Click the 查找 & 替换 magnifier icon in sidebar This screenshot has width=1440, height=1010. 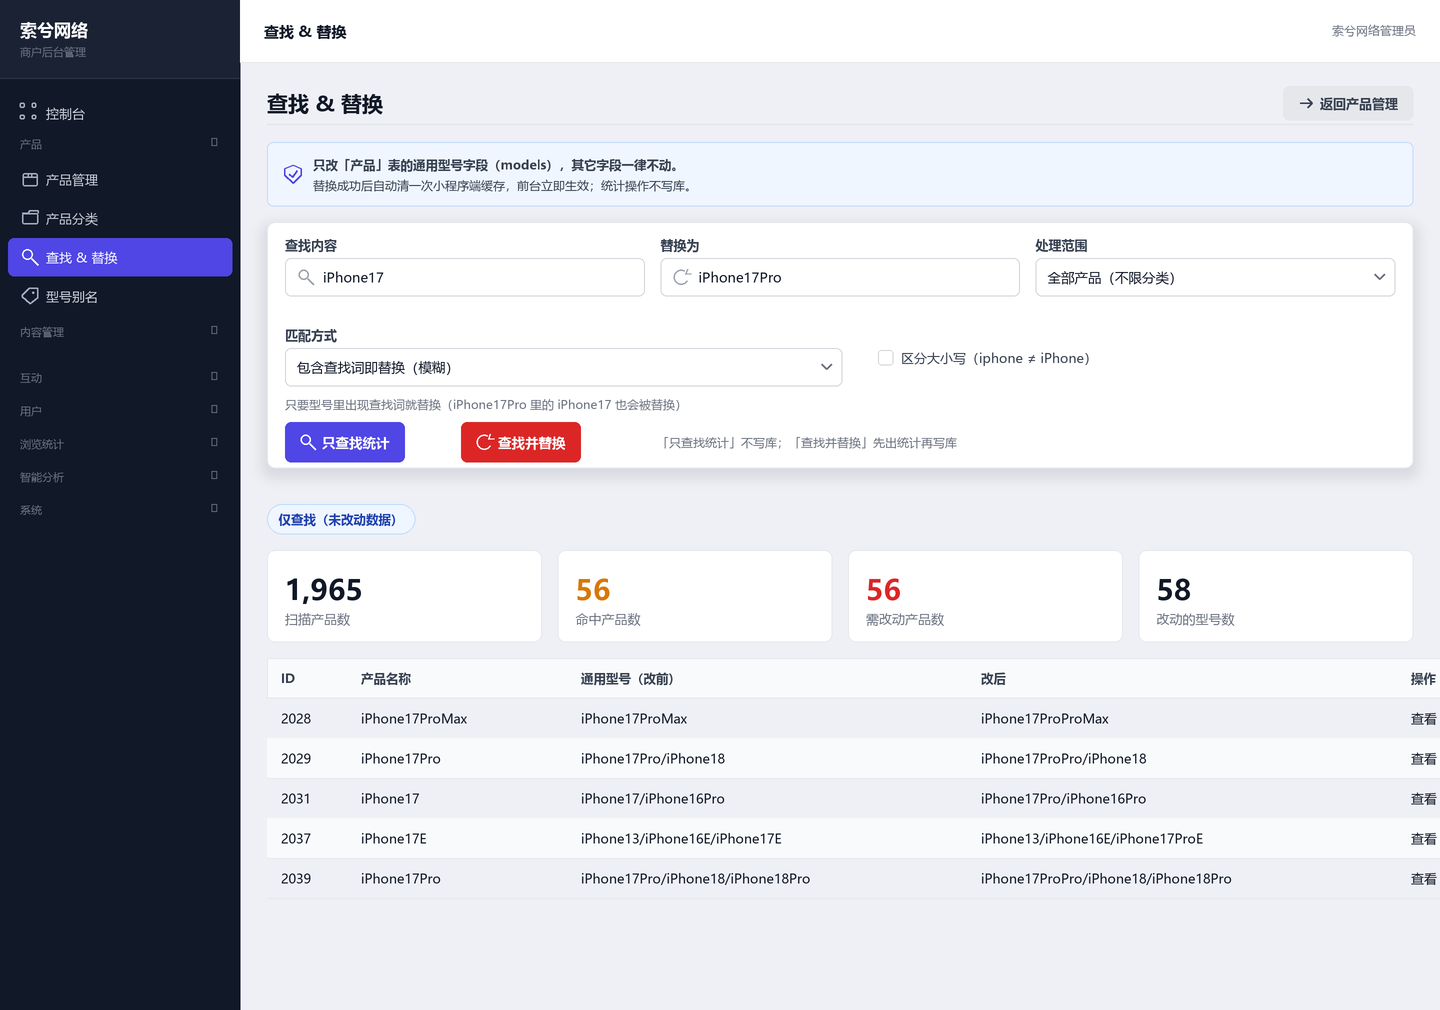tap(30, 257)
